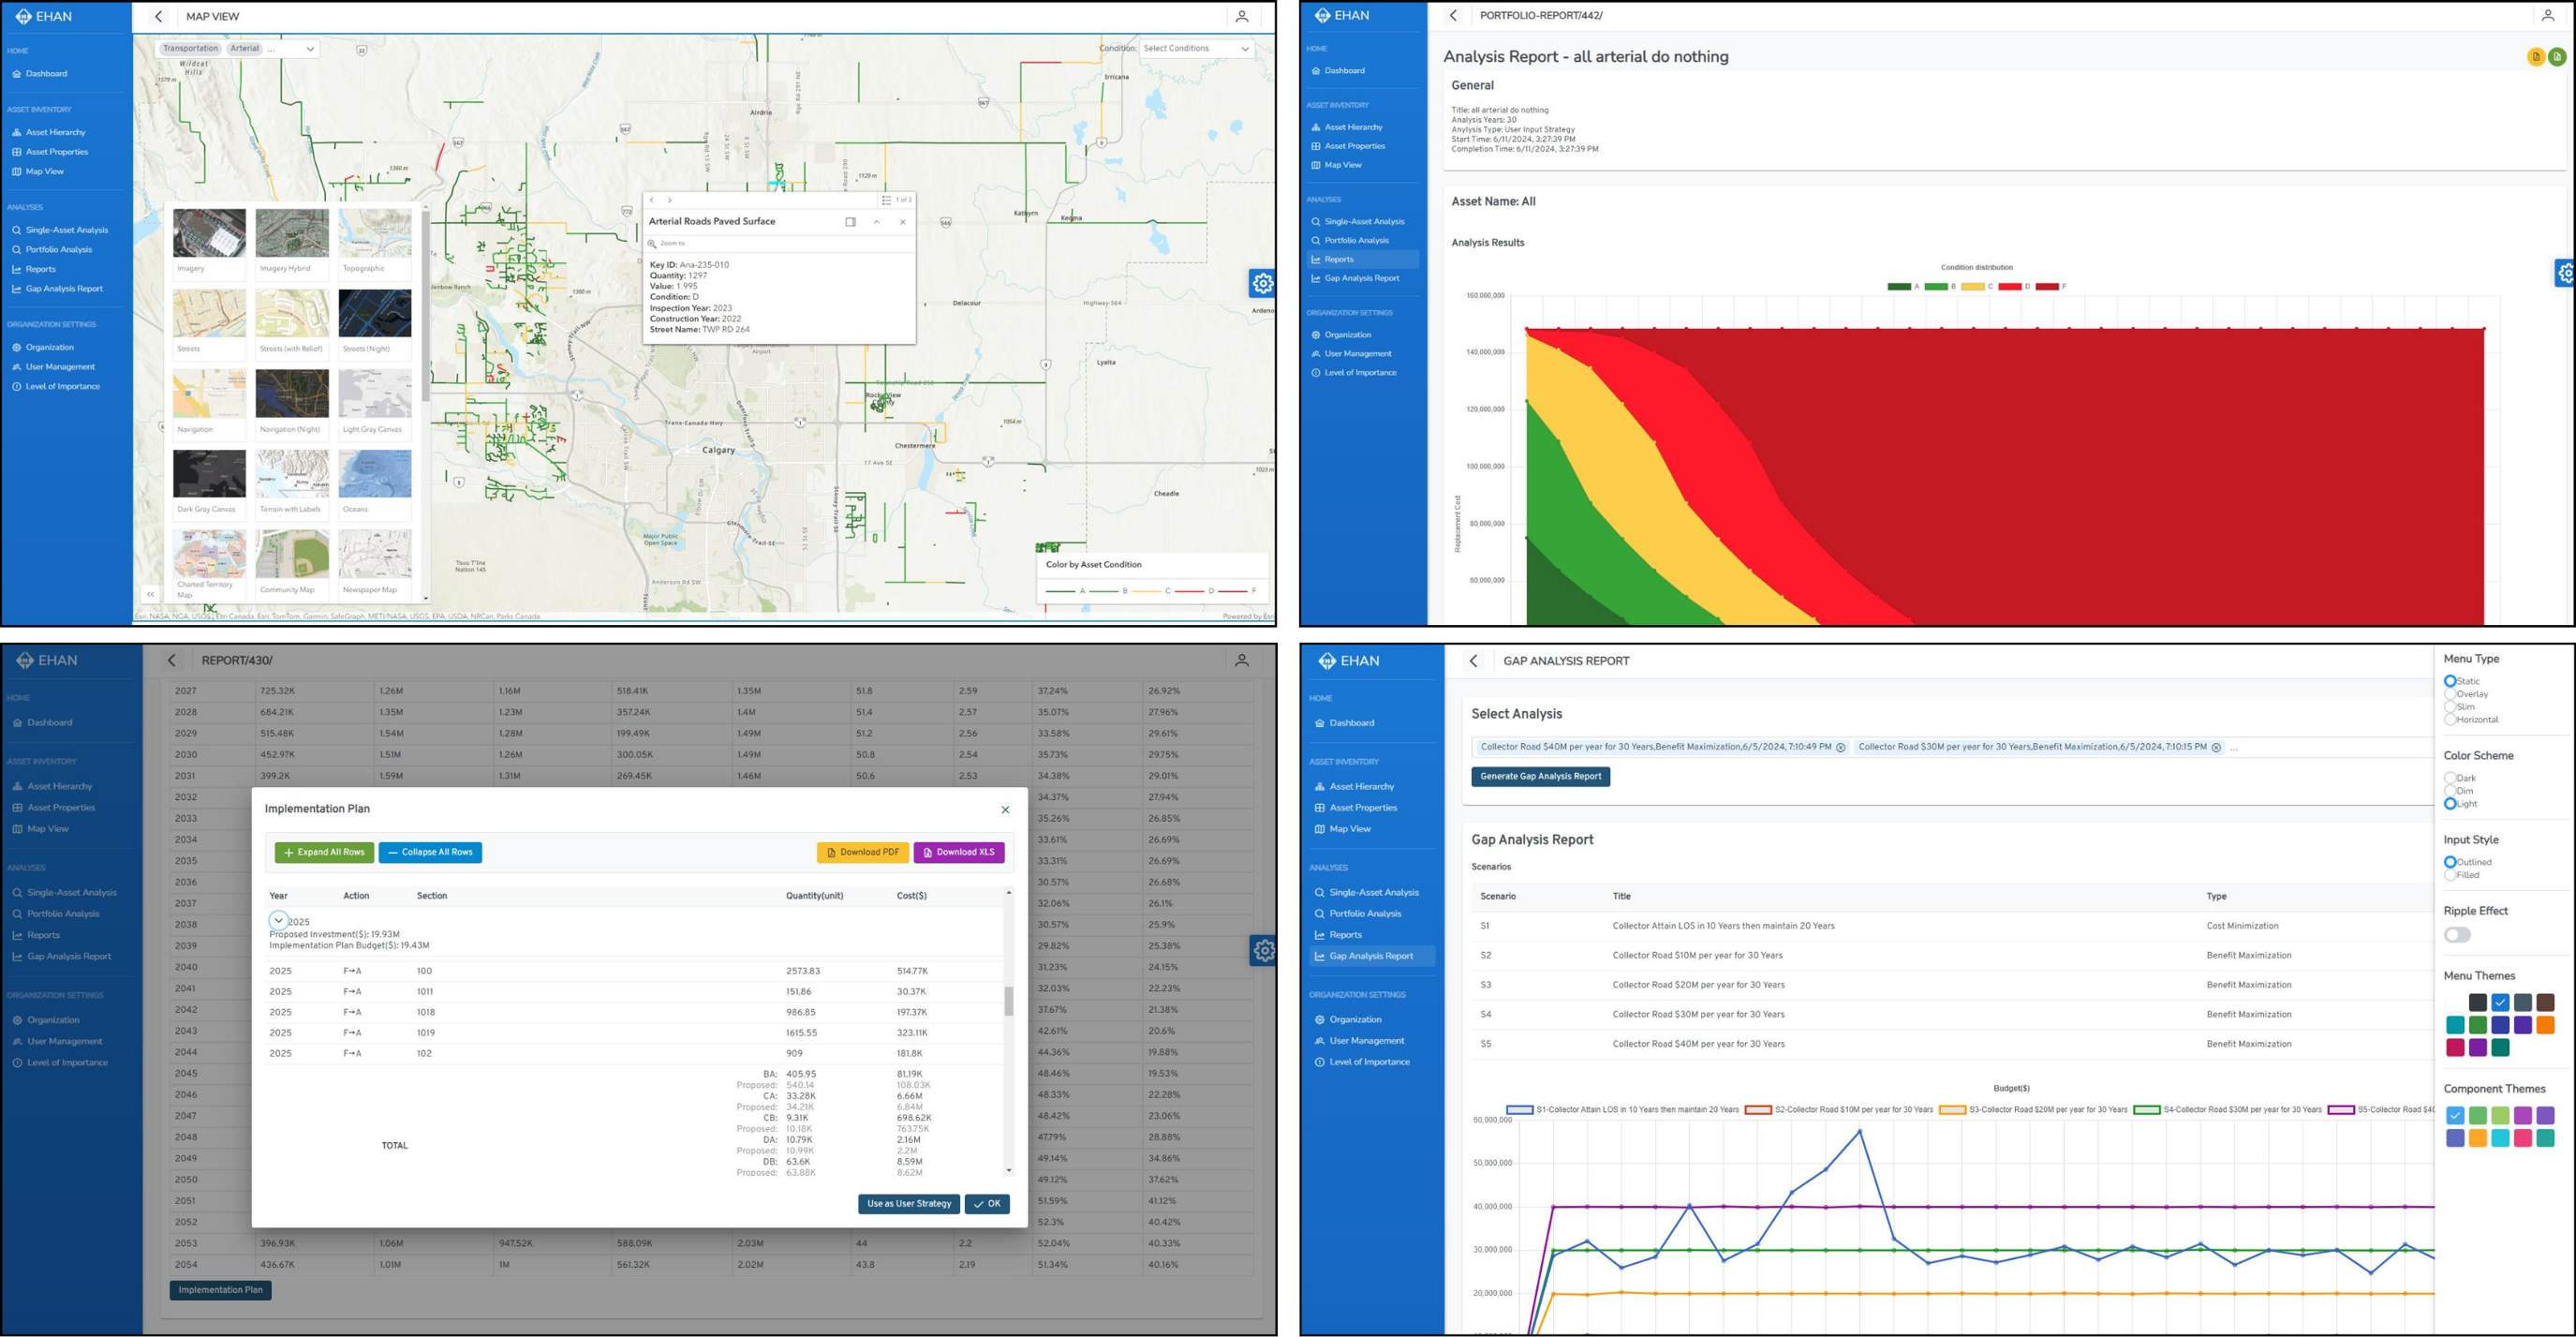Open Reports in Portfolio Report sidebar
The image size is (2576, 1337).
pos(1362,259)
